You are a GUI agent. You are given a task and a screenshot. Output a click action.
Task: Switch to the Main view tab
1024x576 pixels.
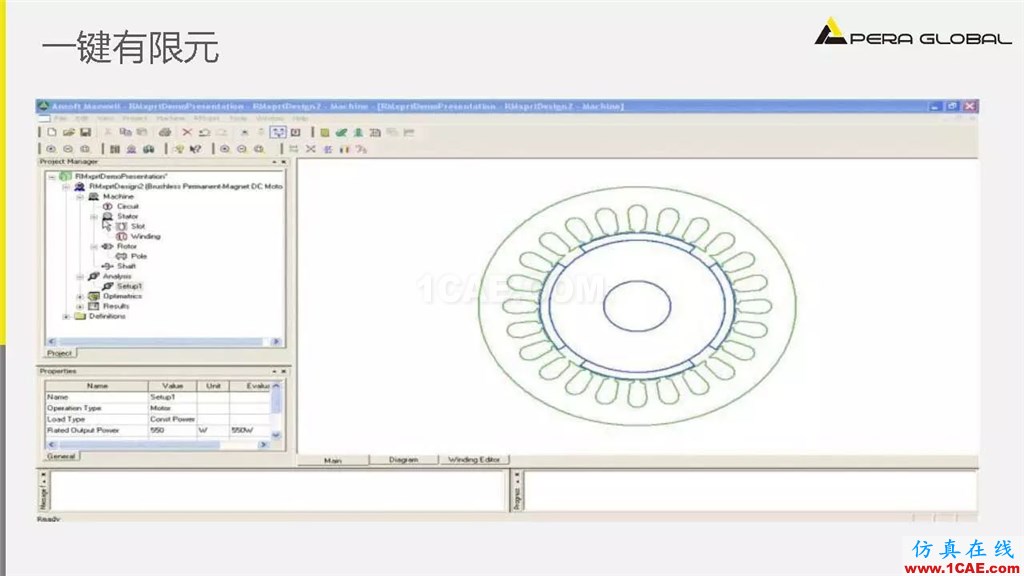click(333, 460)
